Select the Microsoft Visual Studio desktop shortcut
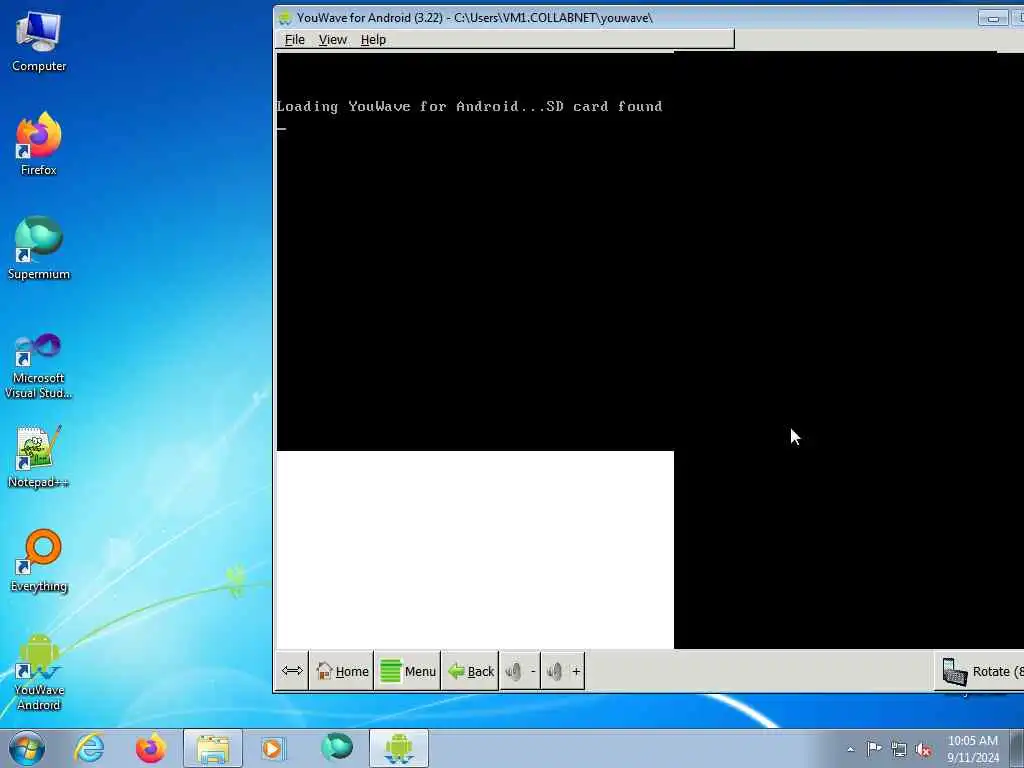The height and width of the screenshot is (768, 1024). click(x=39, y=366)
